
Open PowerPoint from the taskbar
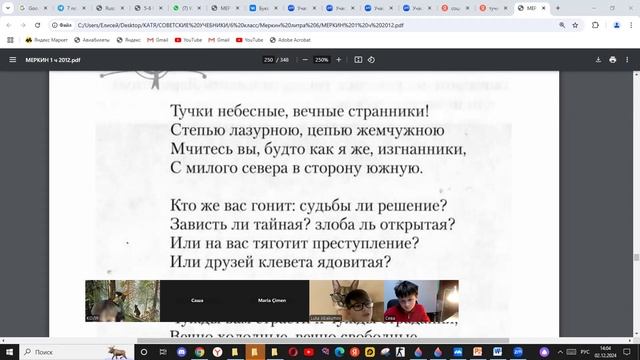(477, 352)
